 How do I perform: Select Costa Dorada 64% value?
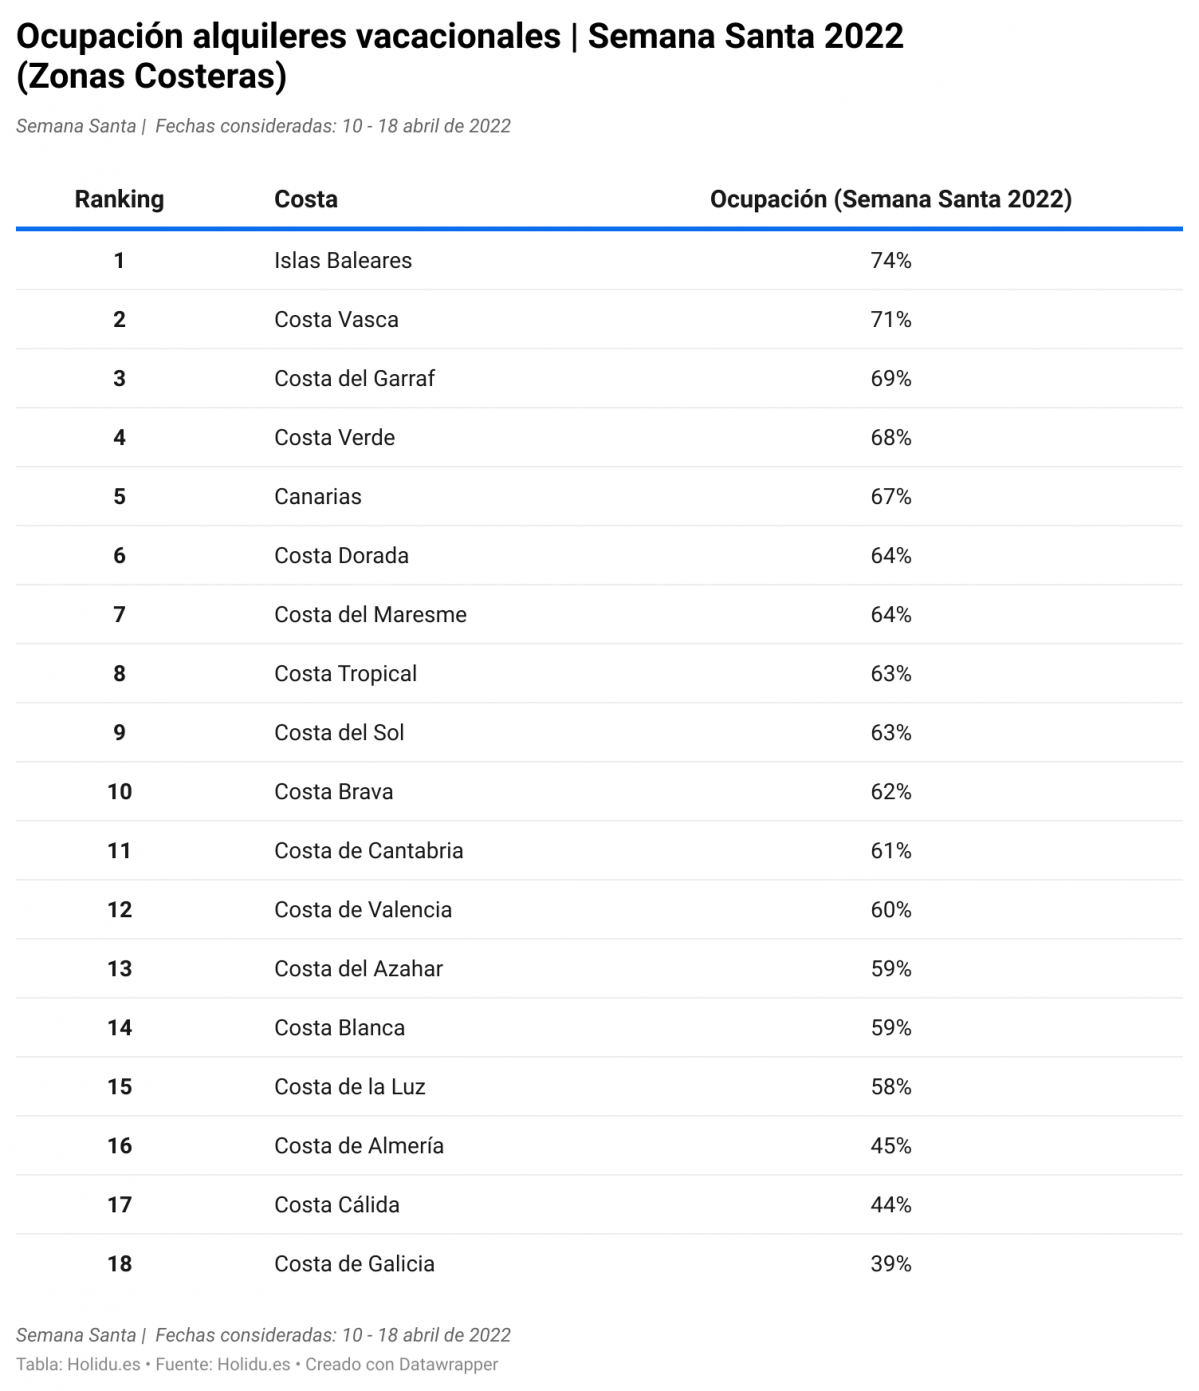click(x=890, y=556)
